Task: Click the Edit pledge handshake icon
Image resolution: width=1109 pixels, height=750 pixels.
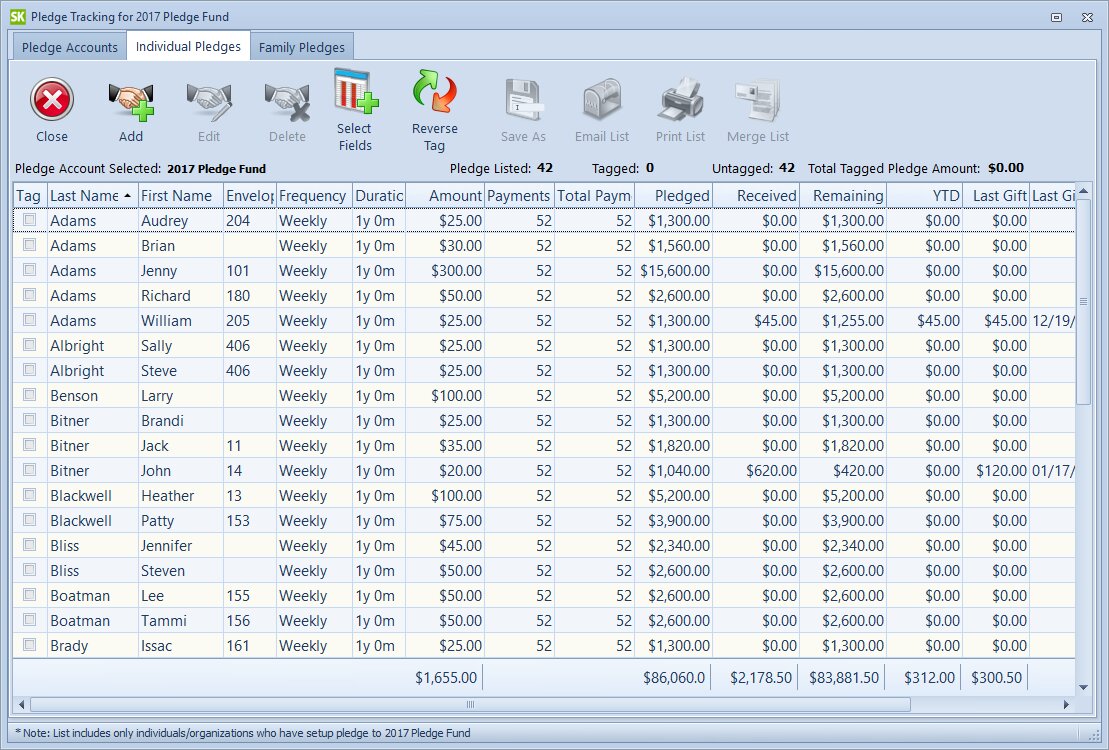Action: tap(209, 101)
